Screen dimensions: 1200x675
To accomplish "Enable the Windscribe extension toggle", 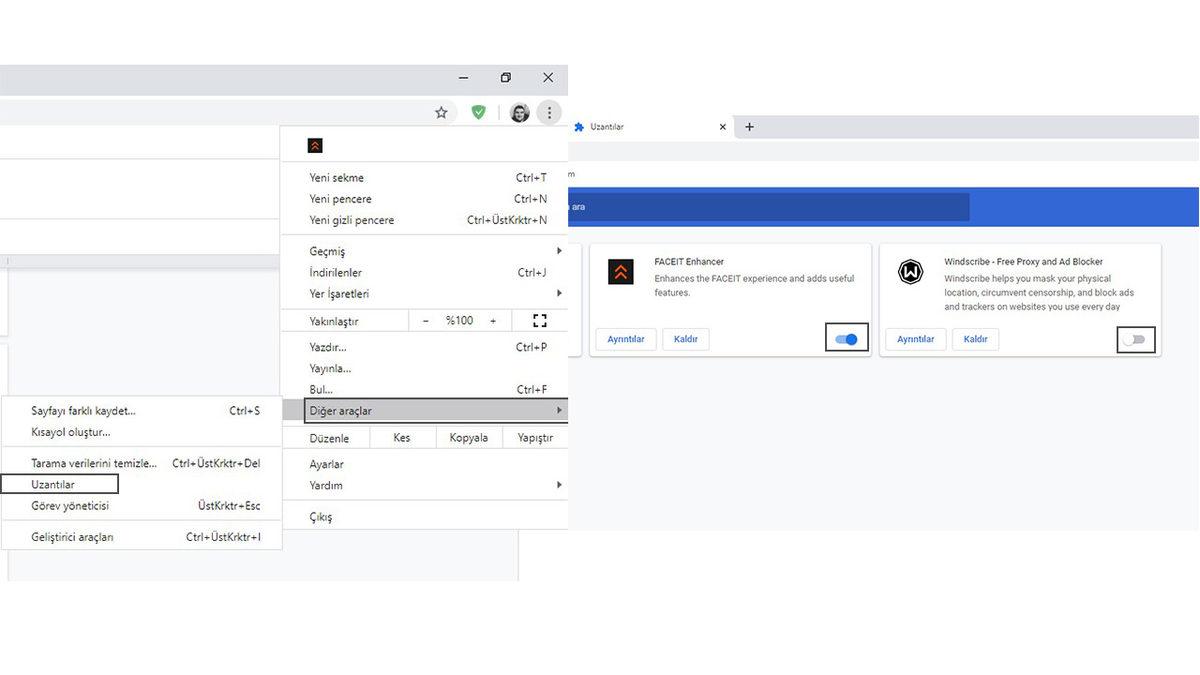I will pyautogui.click(x=1134, y=340).
